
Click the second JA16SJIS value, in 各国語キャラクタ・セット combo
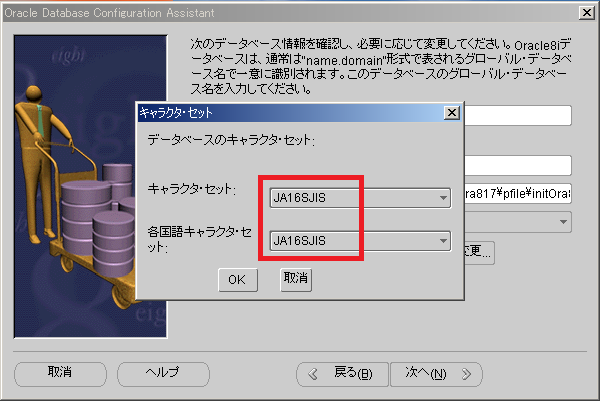click(300, 241)
